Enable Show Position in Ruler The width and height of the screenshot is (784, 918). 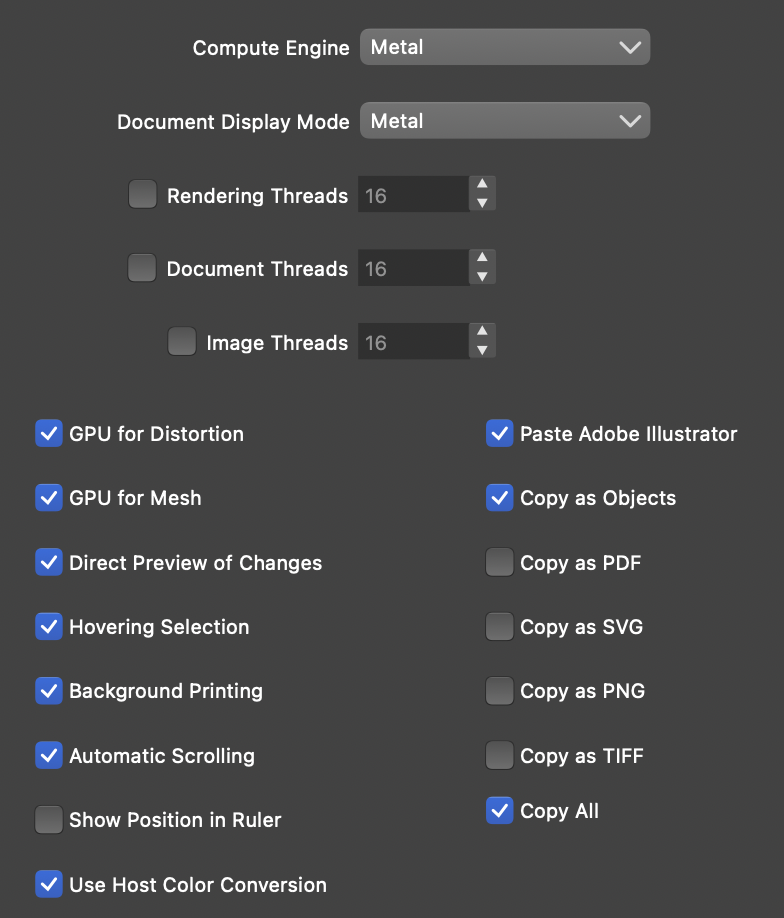[49, 820]
